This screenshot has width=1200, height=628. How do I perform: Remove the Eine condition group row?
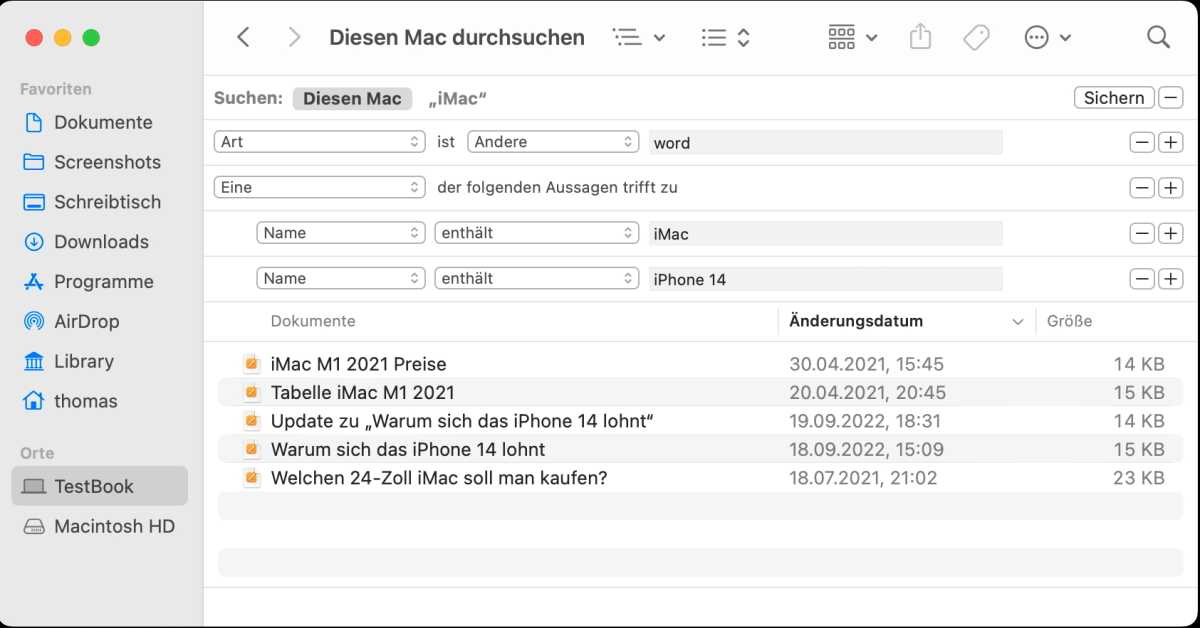click(1142, 187)
